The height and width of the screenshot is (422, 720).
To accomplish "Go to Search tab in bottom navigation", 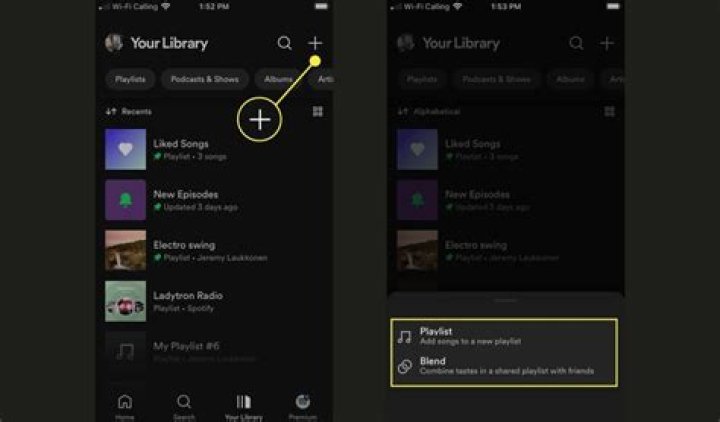I will click(x=184, y=407).
